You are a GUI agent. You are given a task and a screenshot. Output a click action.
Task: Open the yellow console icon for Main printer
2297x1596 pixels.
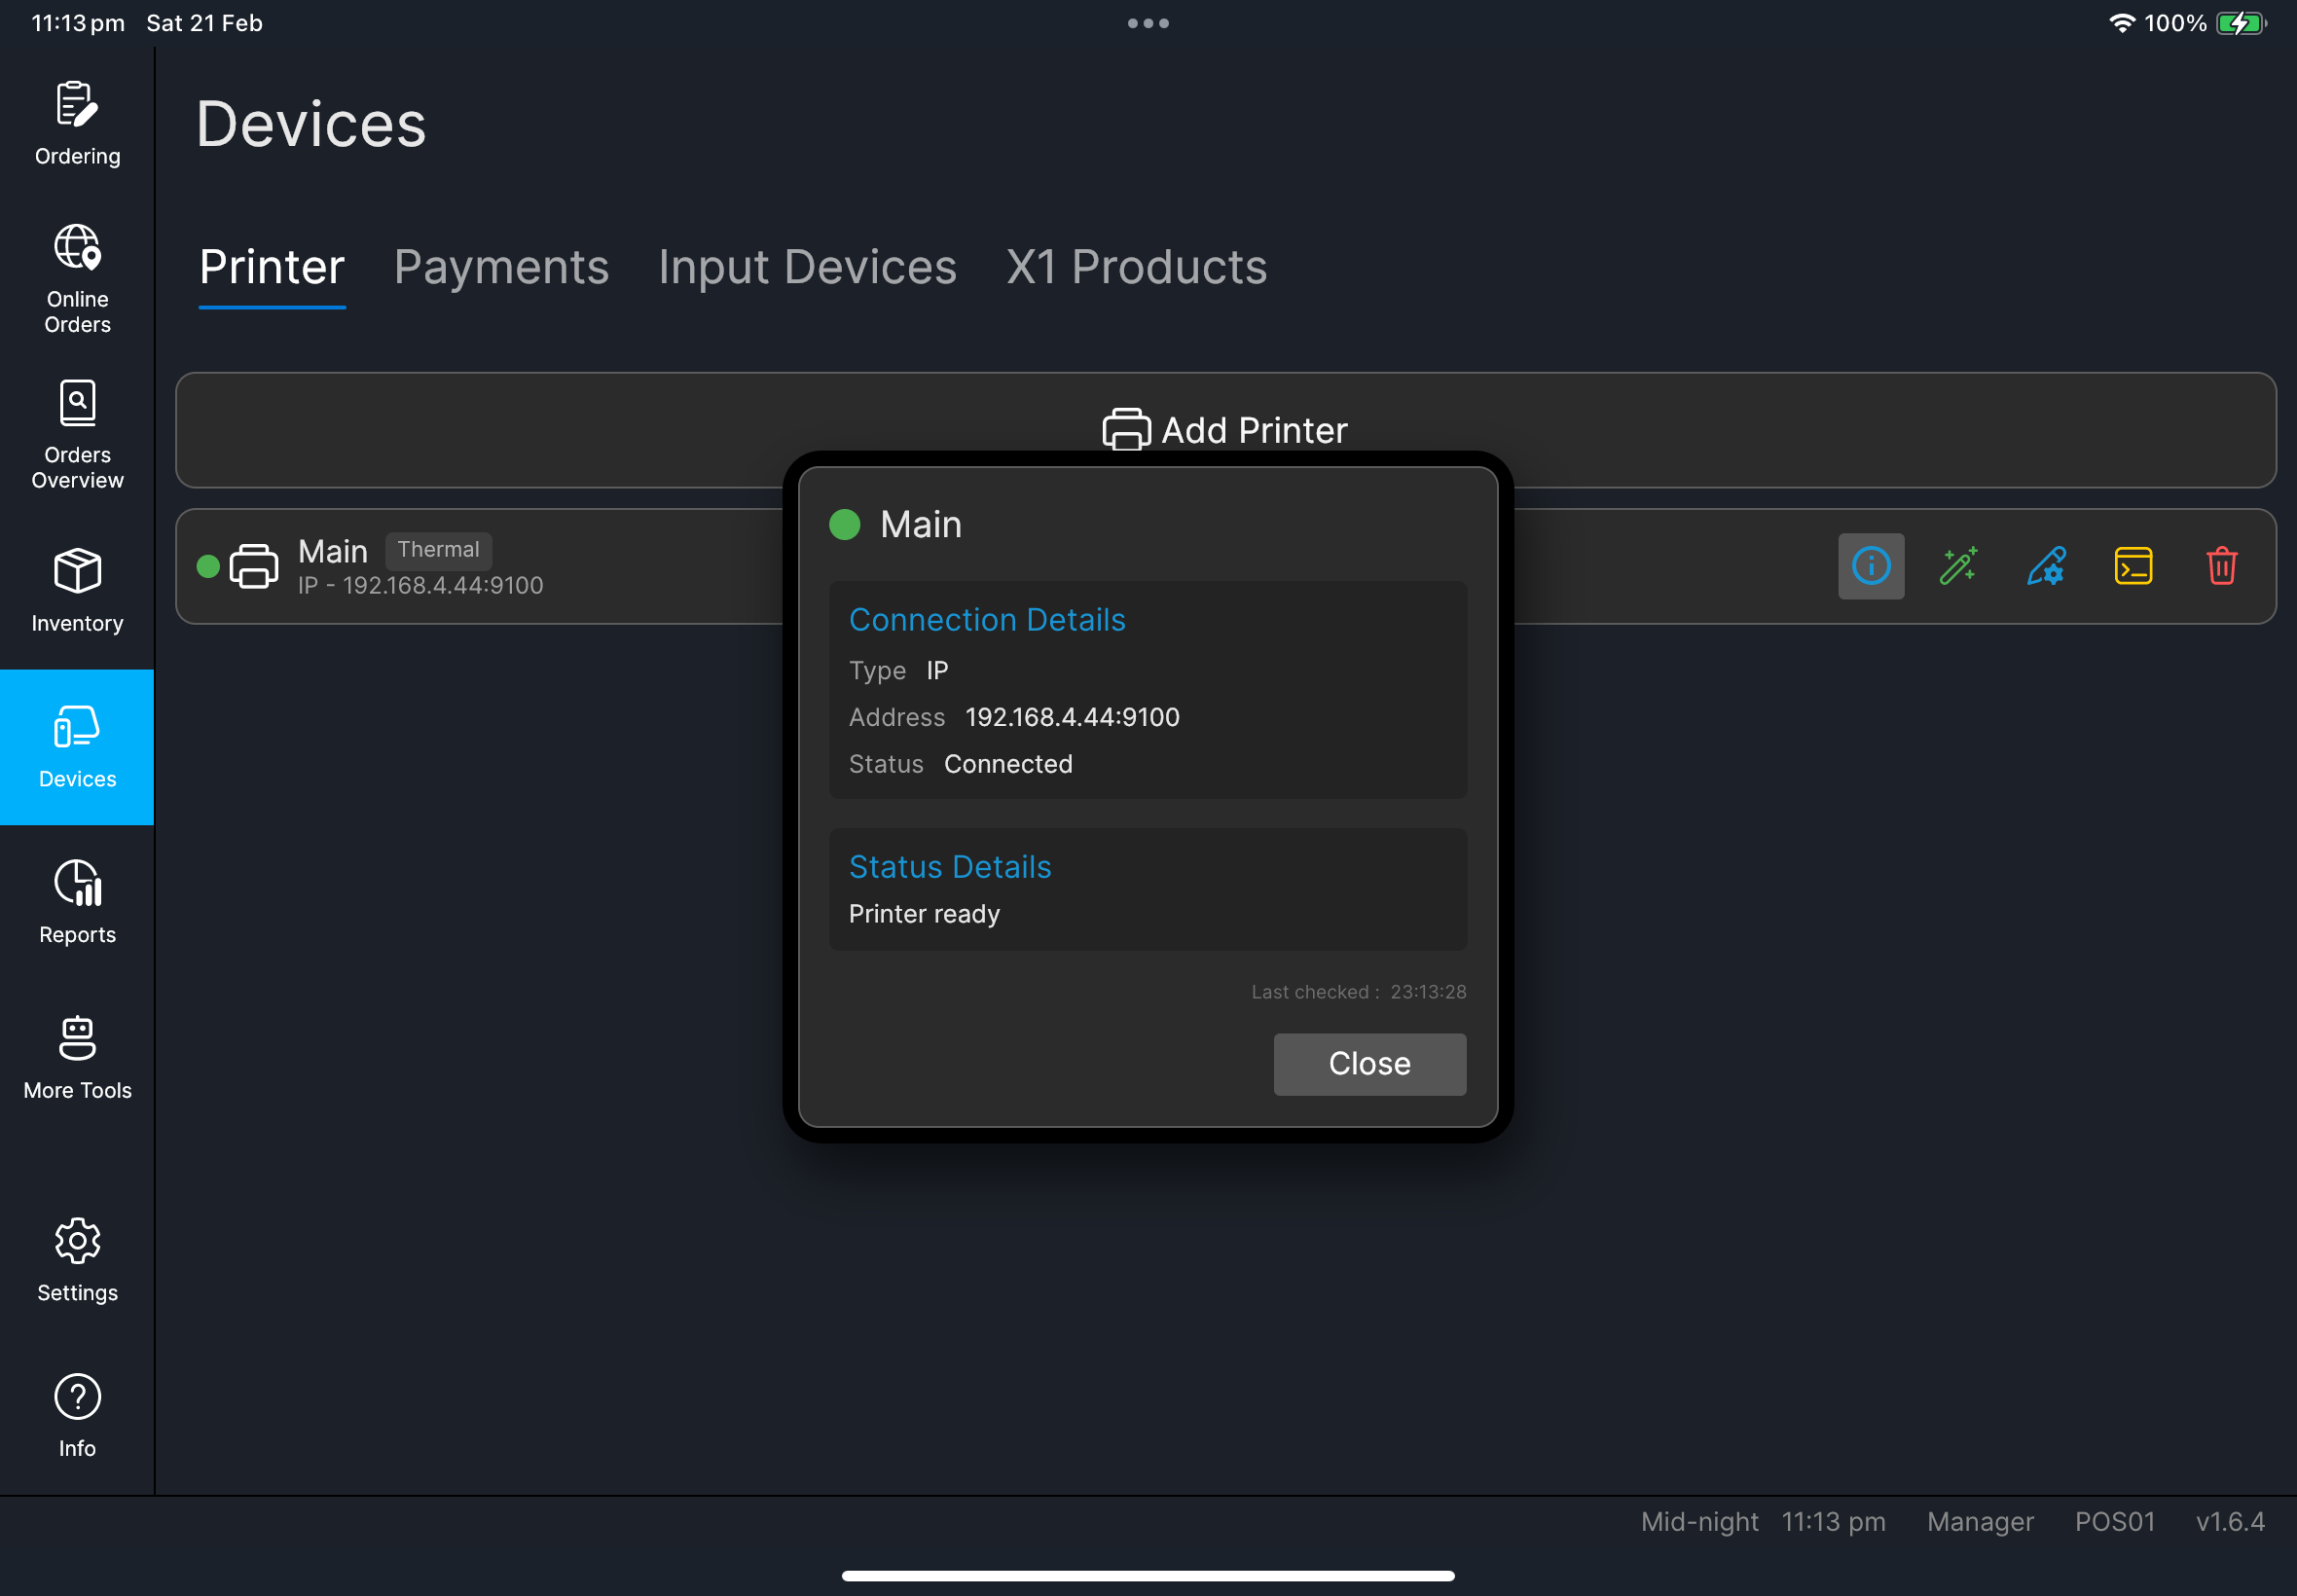[2133, 566]
